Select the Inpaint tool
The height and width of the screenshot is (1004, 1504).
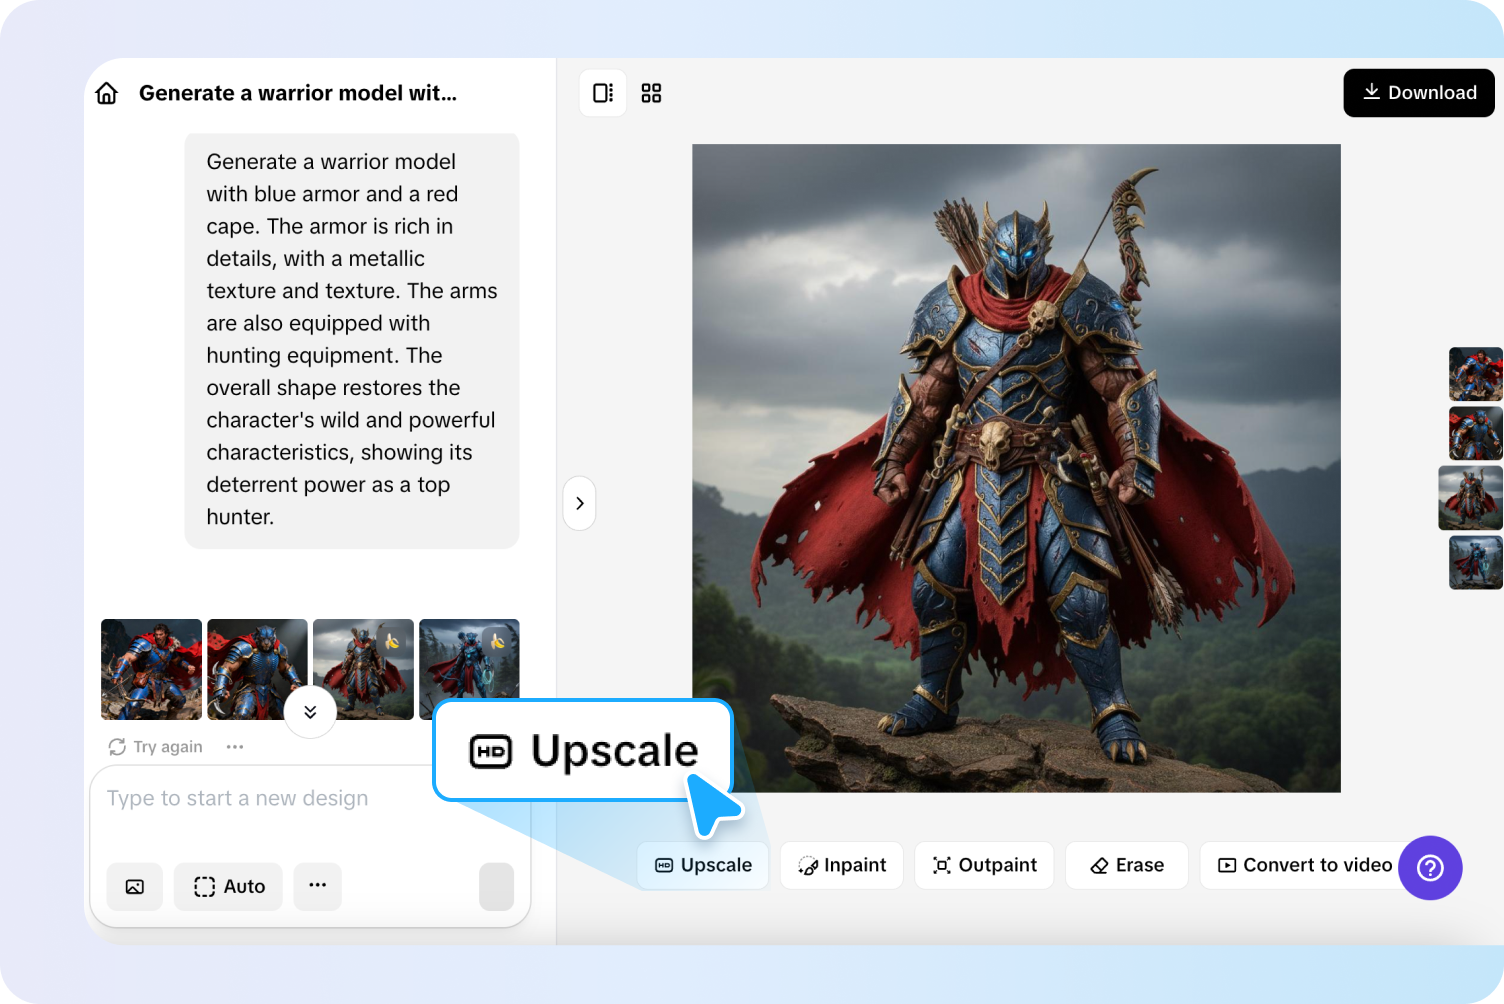coord(842,865)
